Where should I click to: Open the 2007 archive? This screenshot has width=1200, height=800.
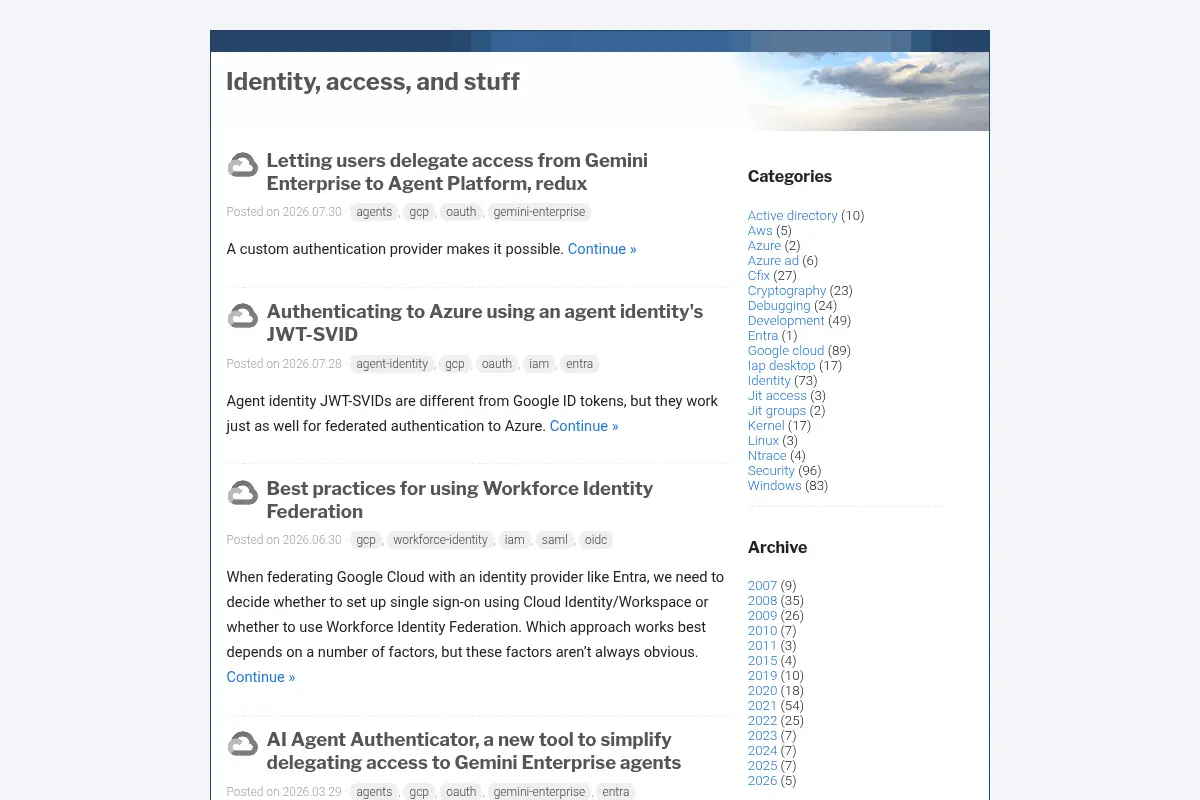point(762,586)
